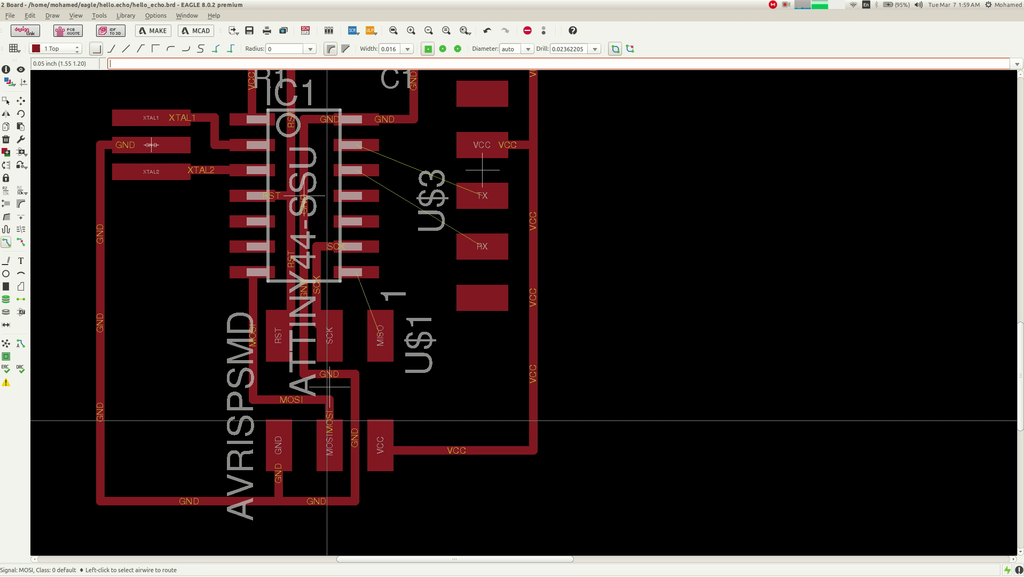The width and height of the screenshot is (1024, 577).
Task: Click the Zoom in icon
Action: (x=411, y=31)
